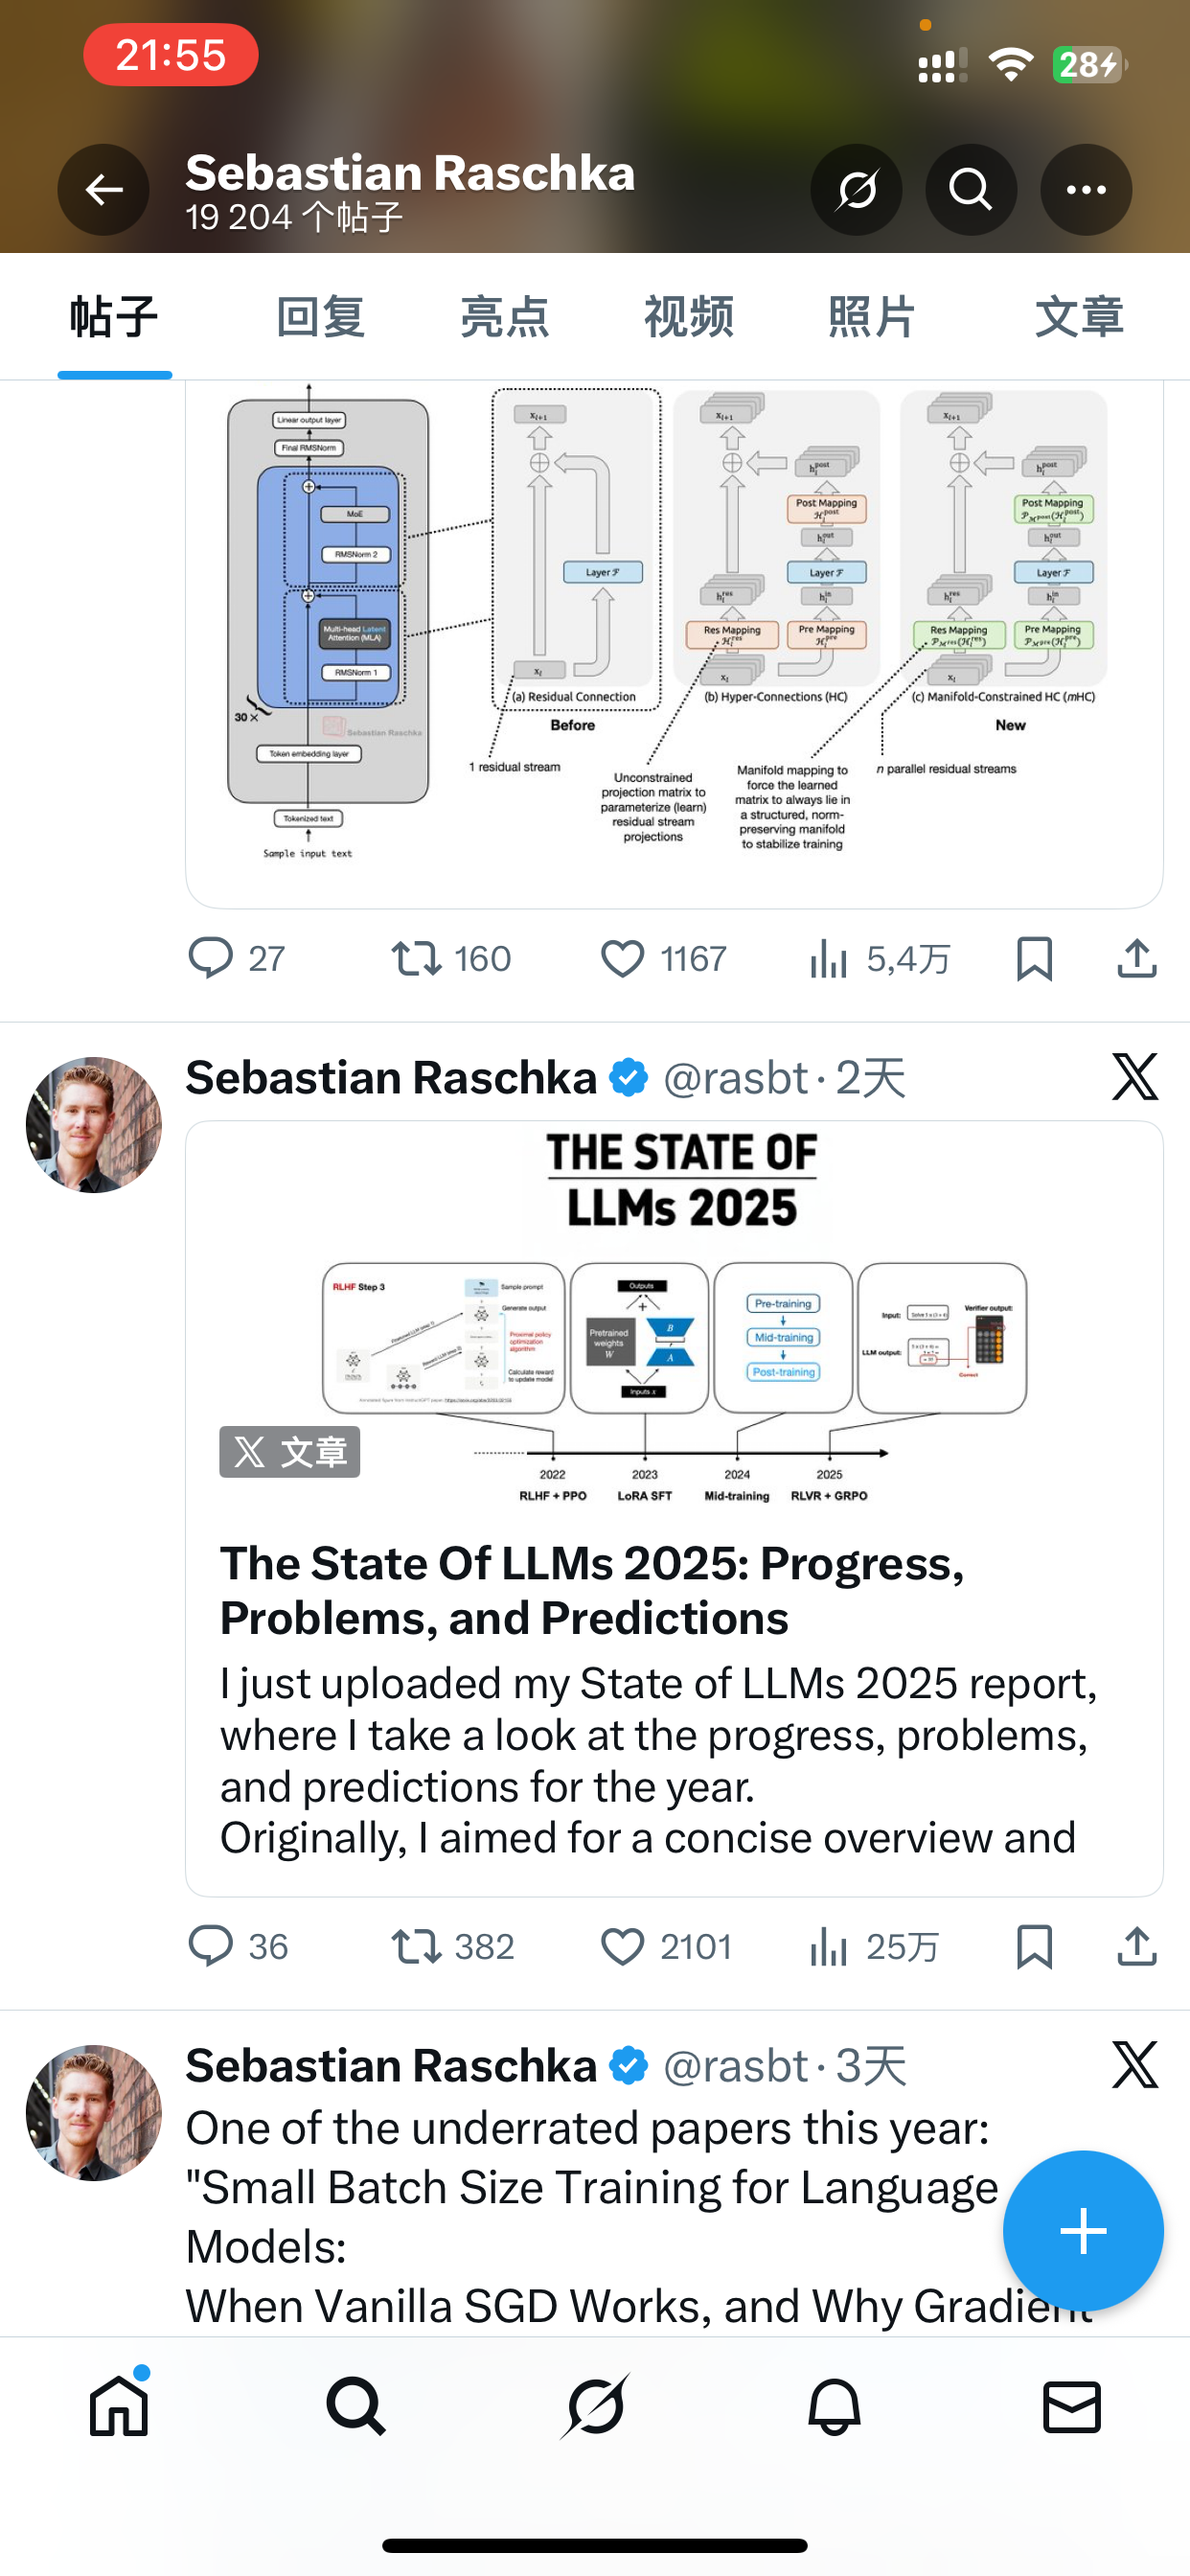Image resolution: width=1190 pixels, height=2576 pixels.
Task: Tap the blue compose post button
Action: click(x=1083, y=2231)
